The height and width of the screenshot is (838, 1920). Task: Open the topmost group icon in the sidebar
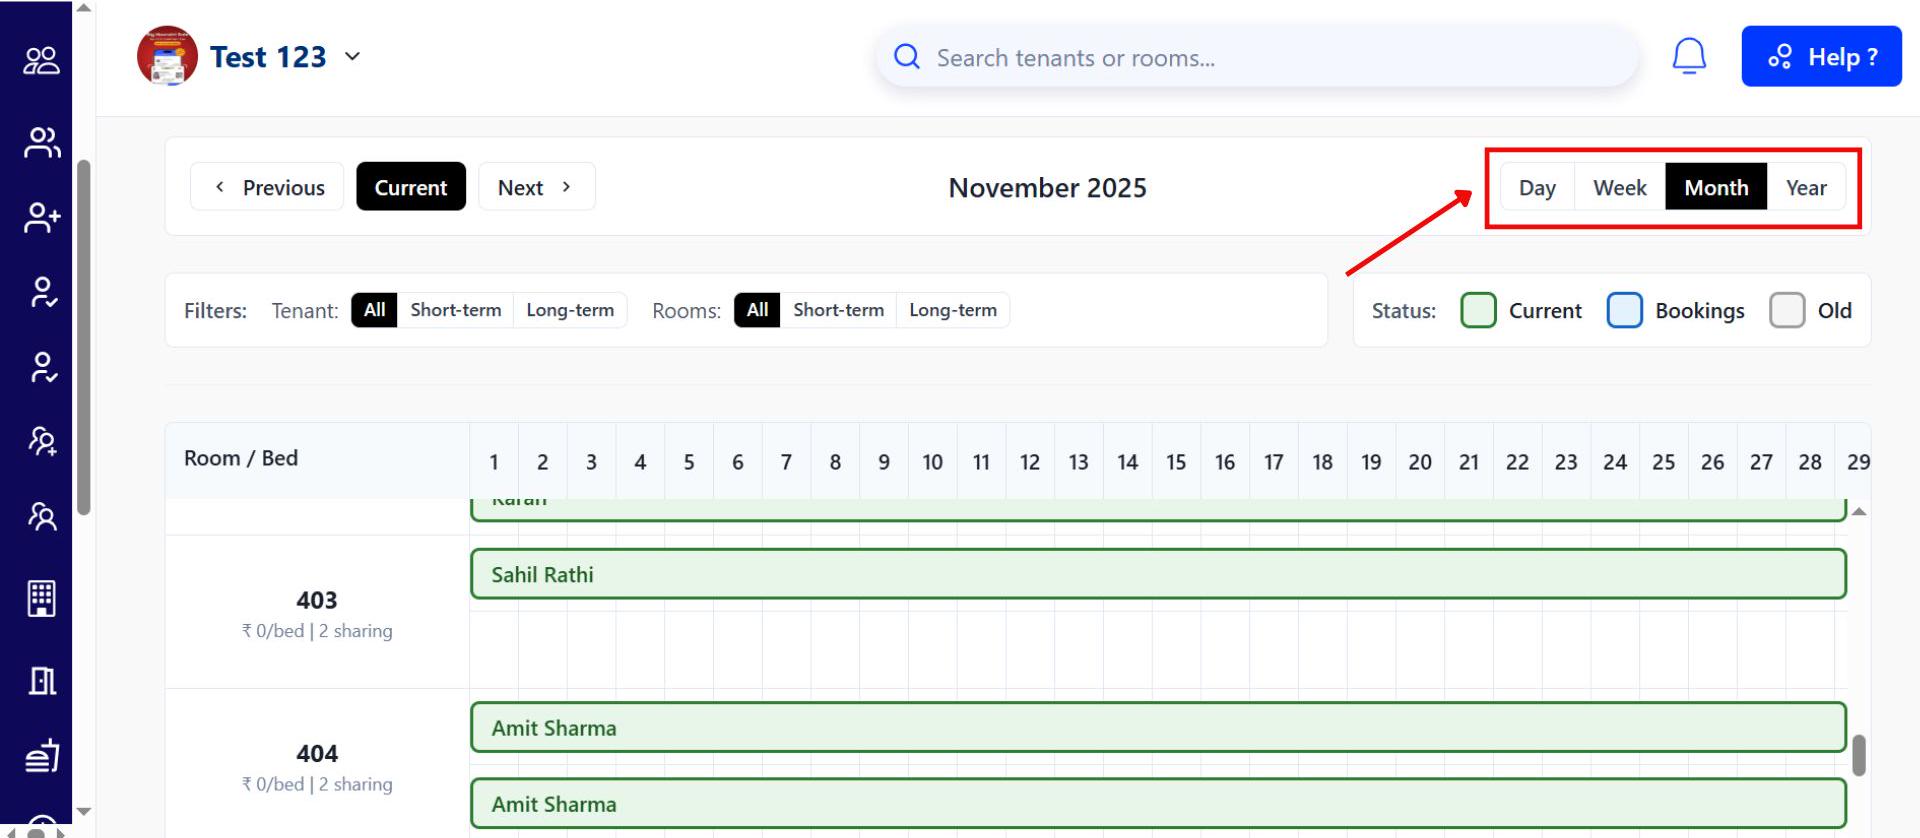pyautogui.click(x=42, y=61)
